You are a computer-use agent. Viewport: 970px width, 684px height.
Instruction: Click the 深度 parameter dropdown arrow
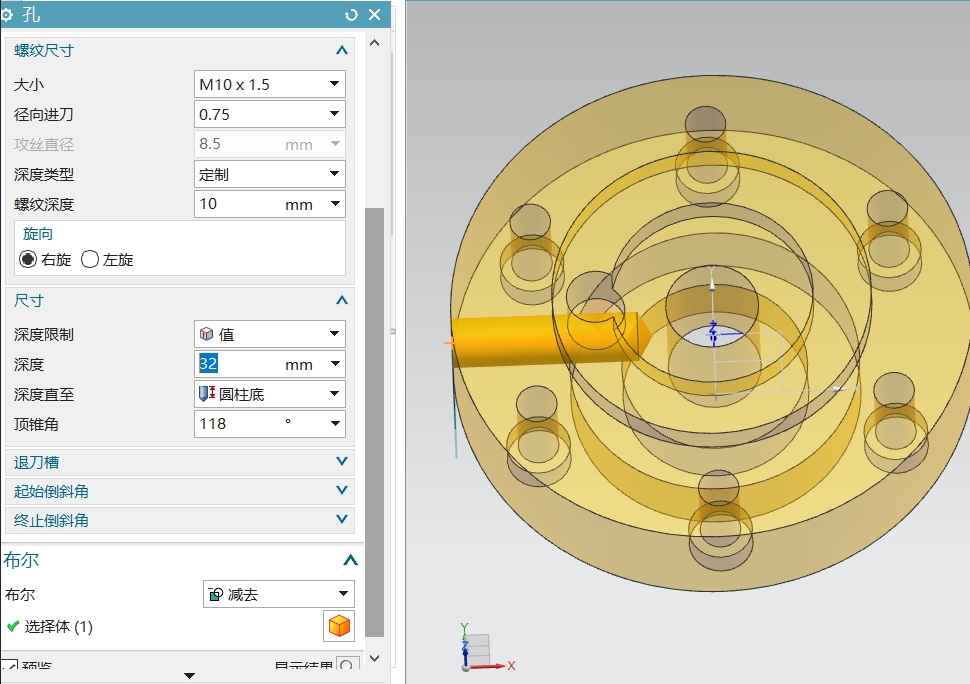coord(335,364)
